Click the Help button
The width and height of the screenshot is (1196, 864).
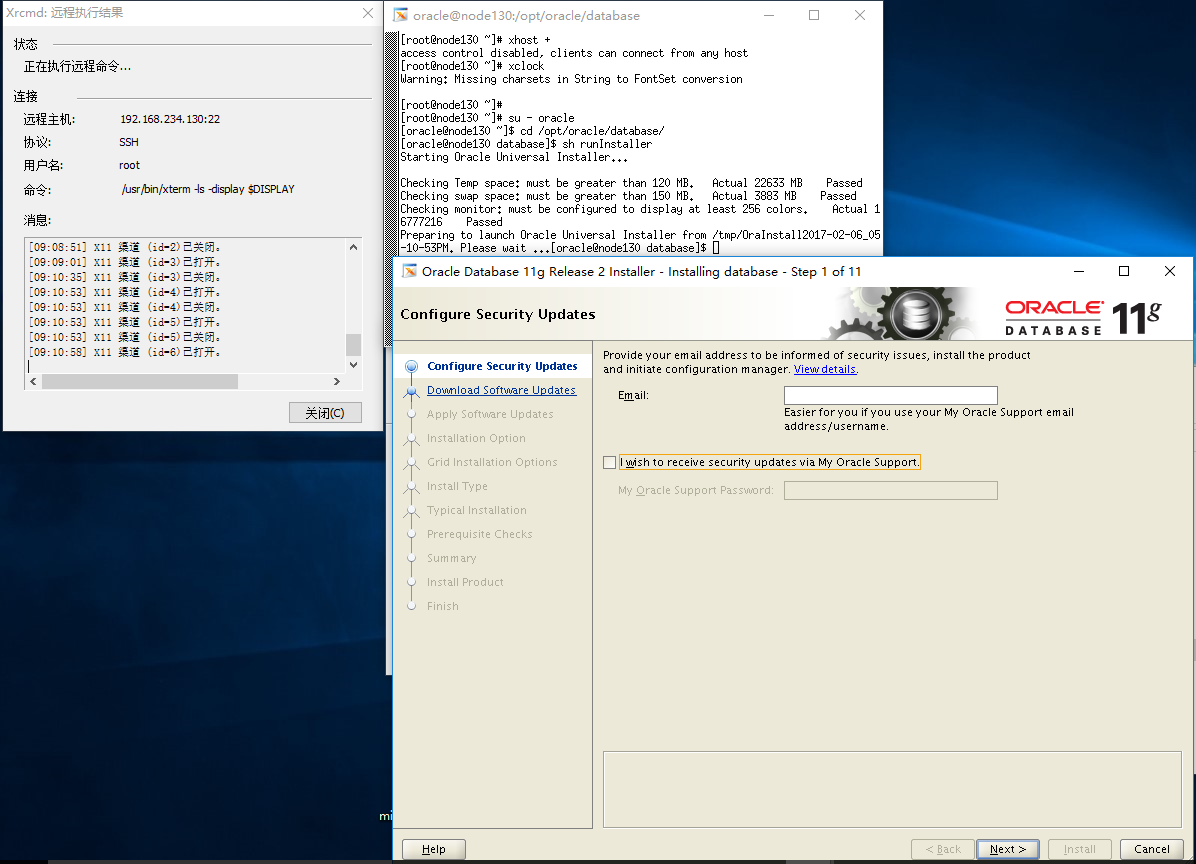(x=433, y=848)
